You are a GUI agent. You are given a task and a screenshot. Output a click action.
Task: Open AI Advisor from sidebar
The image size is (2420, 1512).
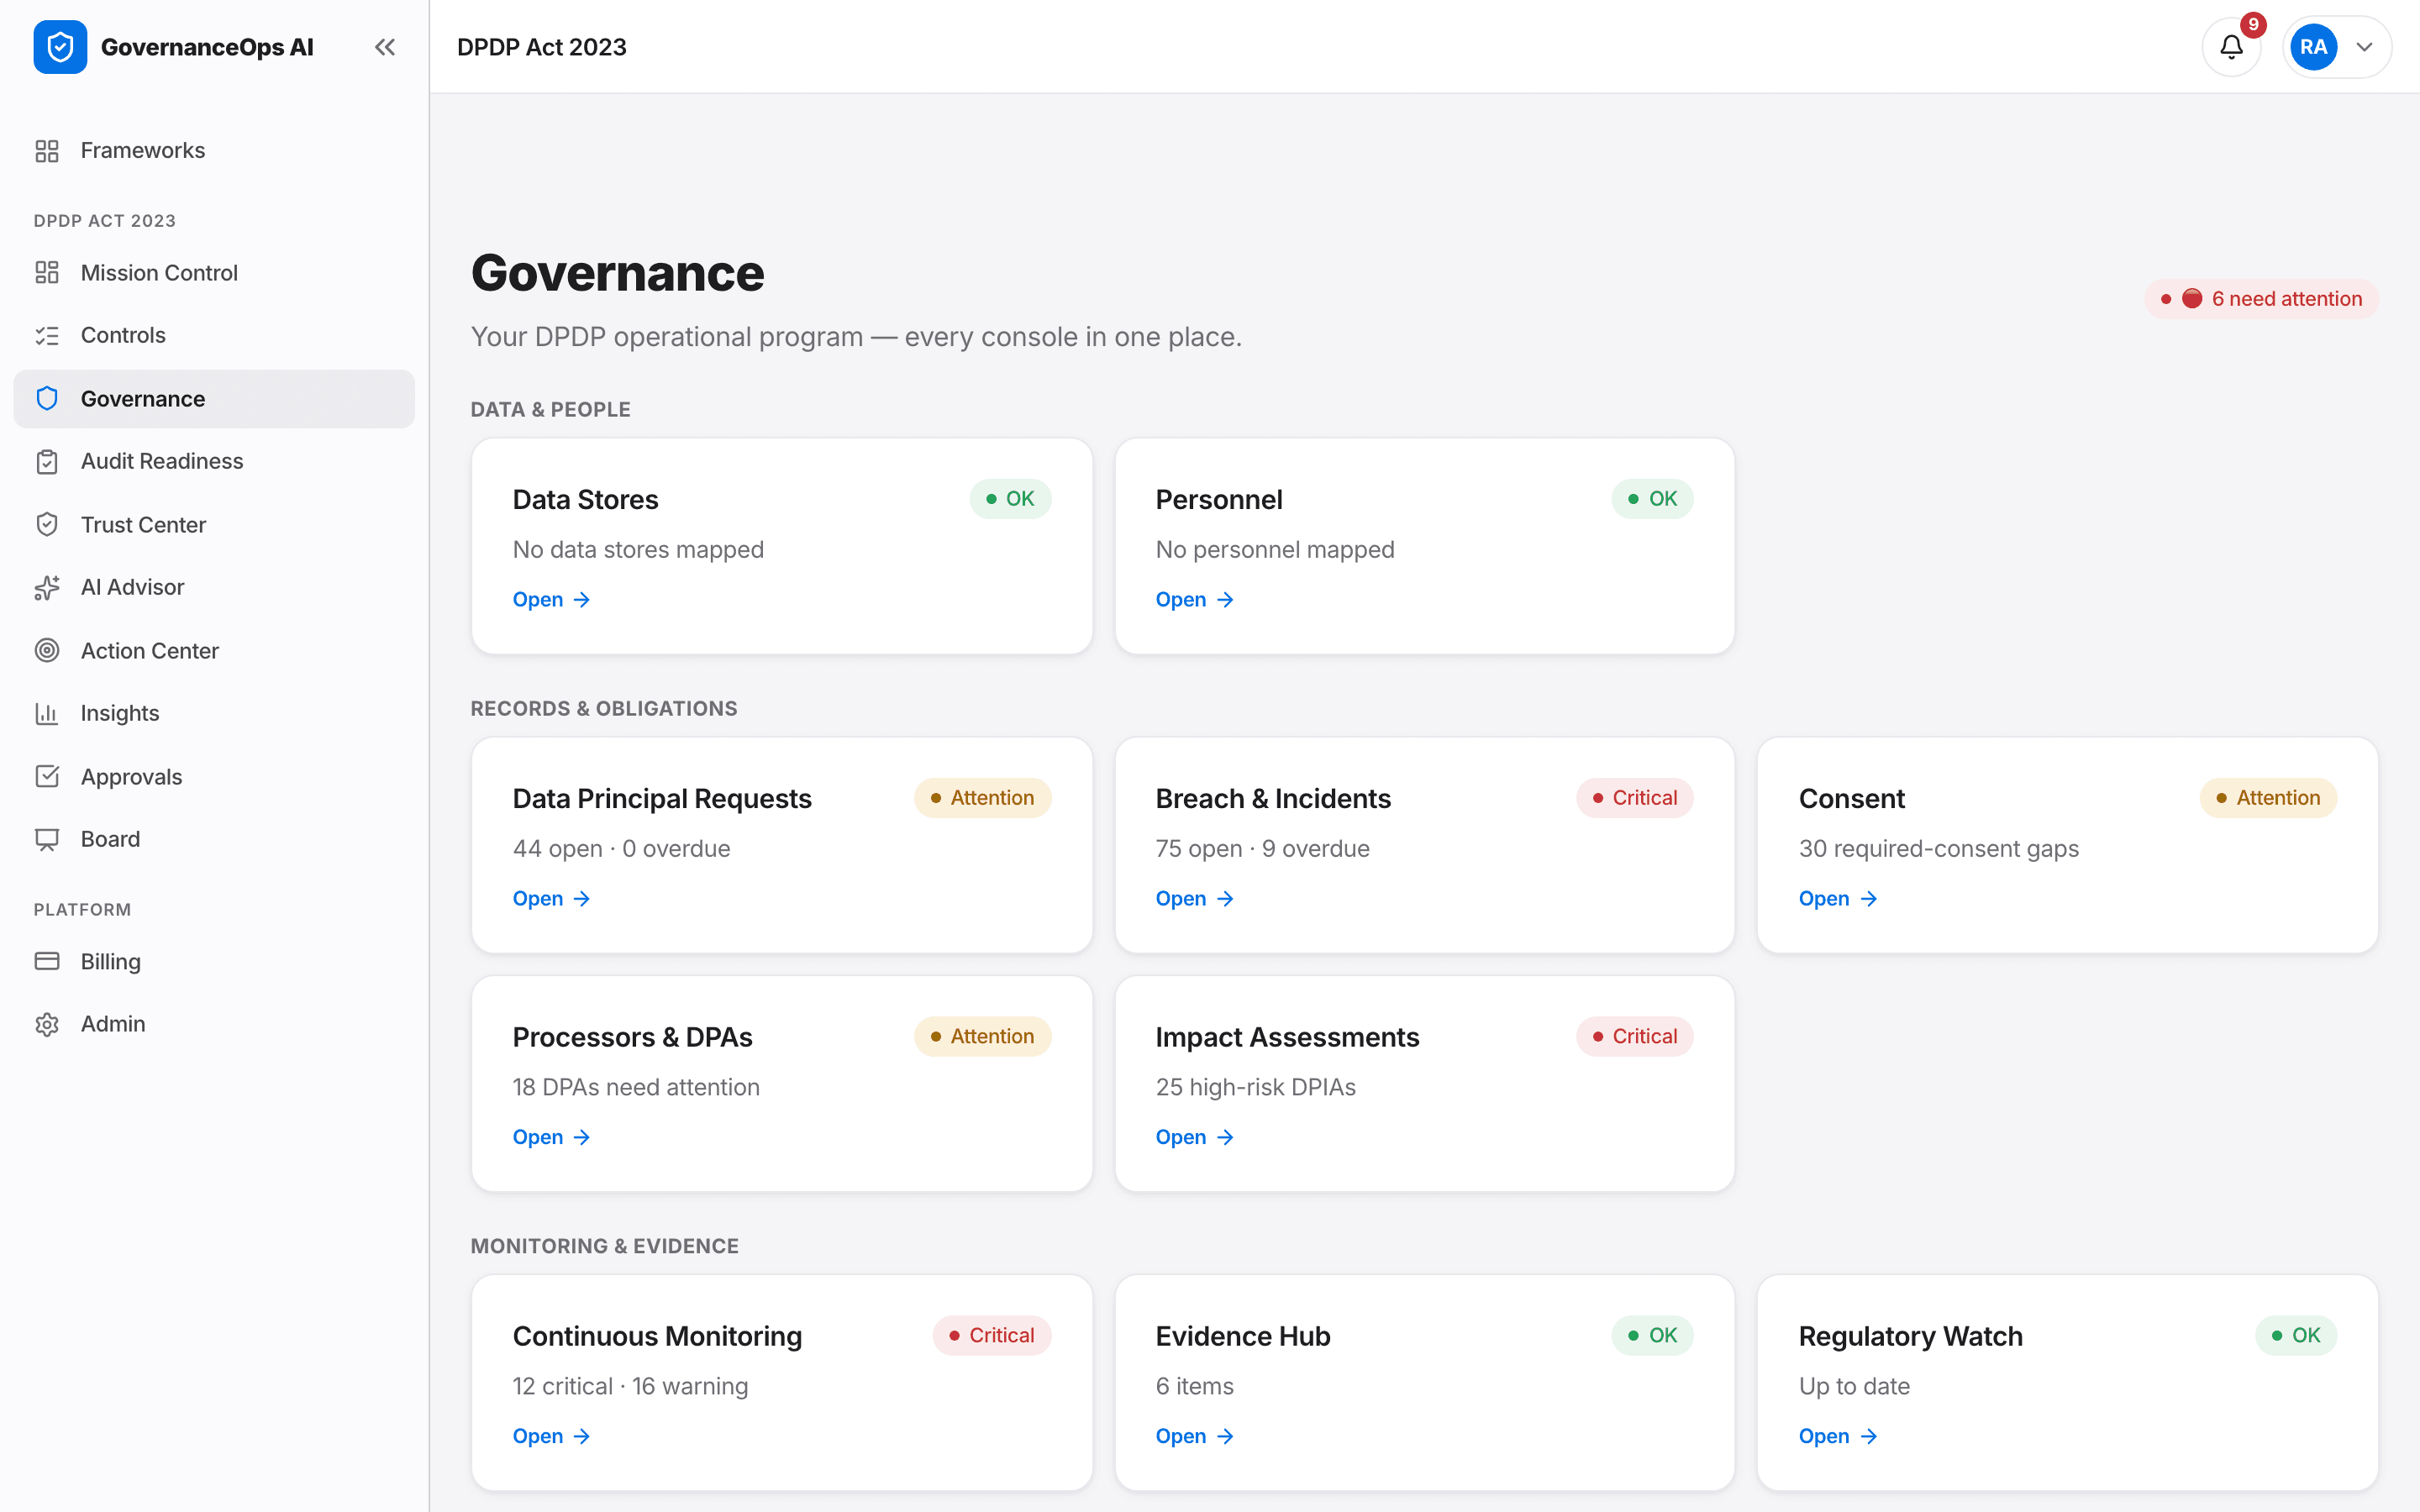(x=214, y=587)
